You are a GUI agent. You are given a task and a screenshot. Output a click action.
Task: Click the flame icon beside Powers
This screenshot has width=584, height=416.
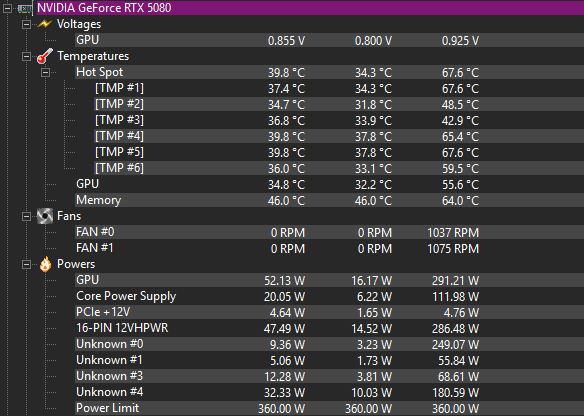click(x=45, y=264)
